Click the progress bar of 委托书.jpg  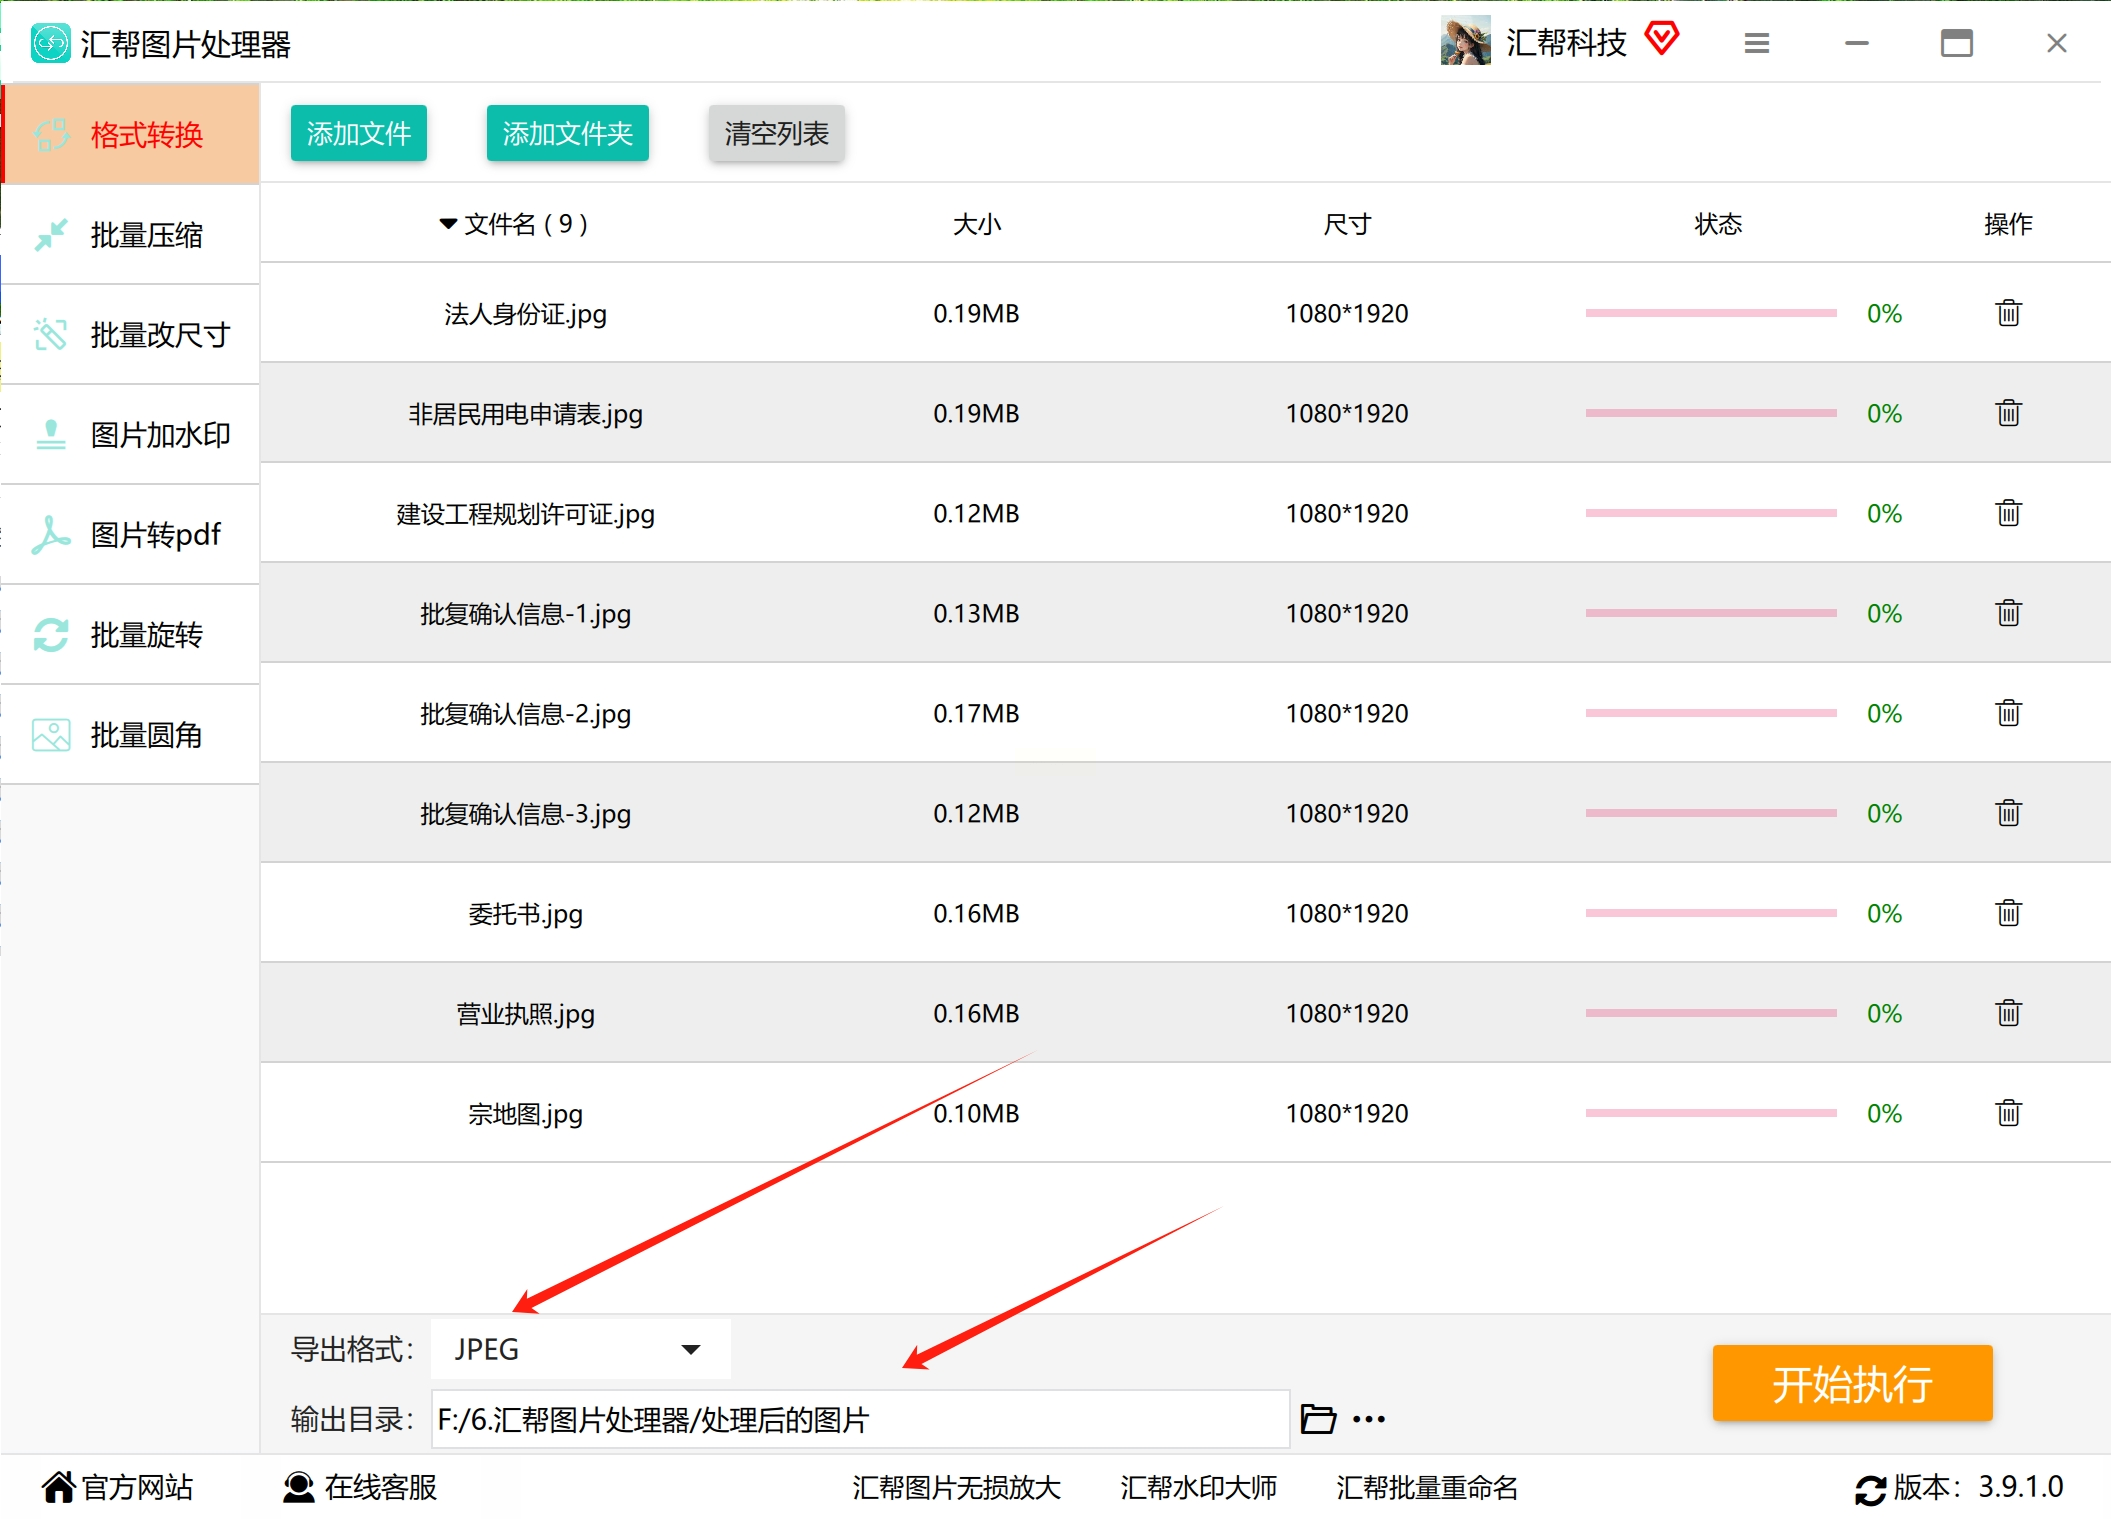[1710, 913]
